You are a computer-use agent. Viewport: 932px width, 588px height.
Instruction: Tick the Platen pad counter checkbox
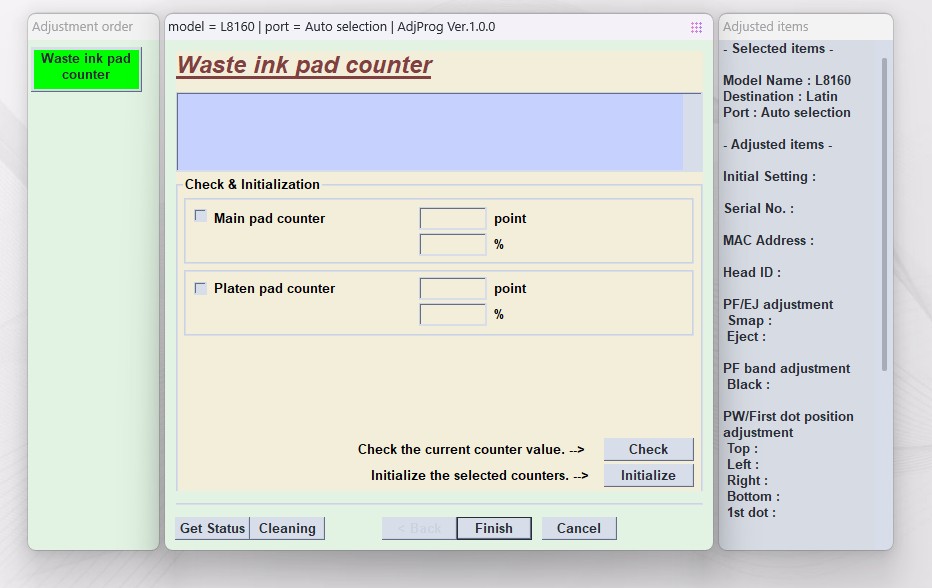[201, 288]
